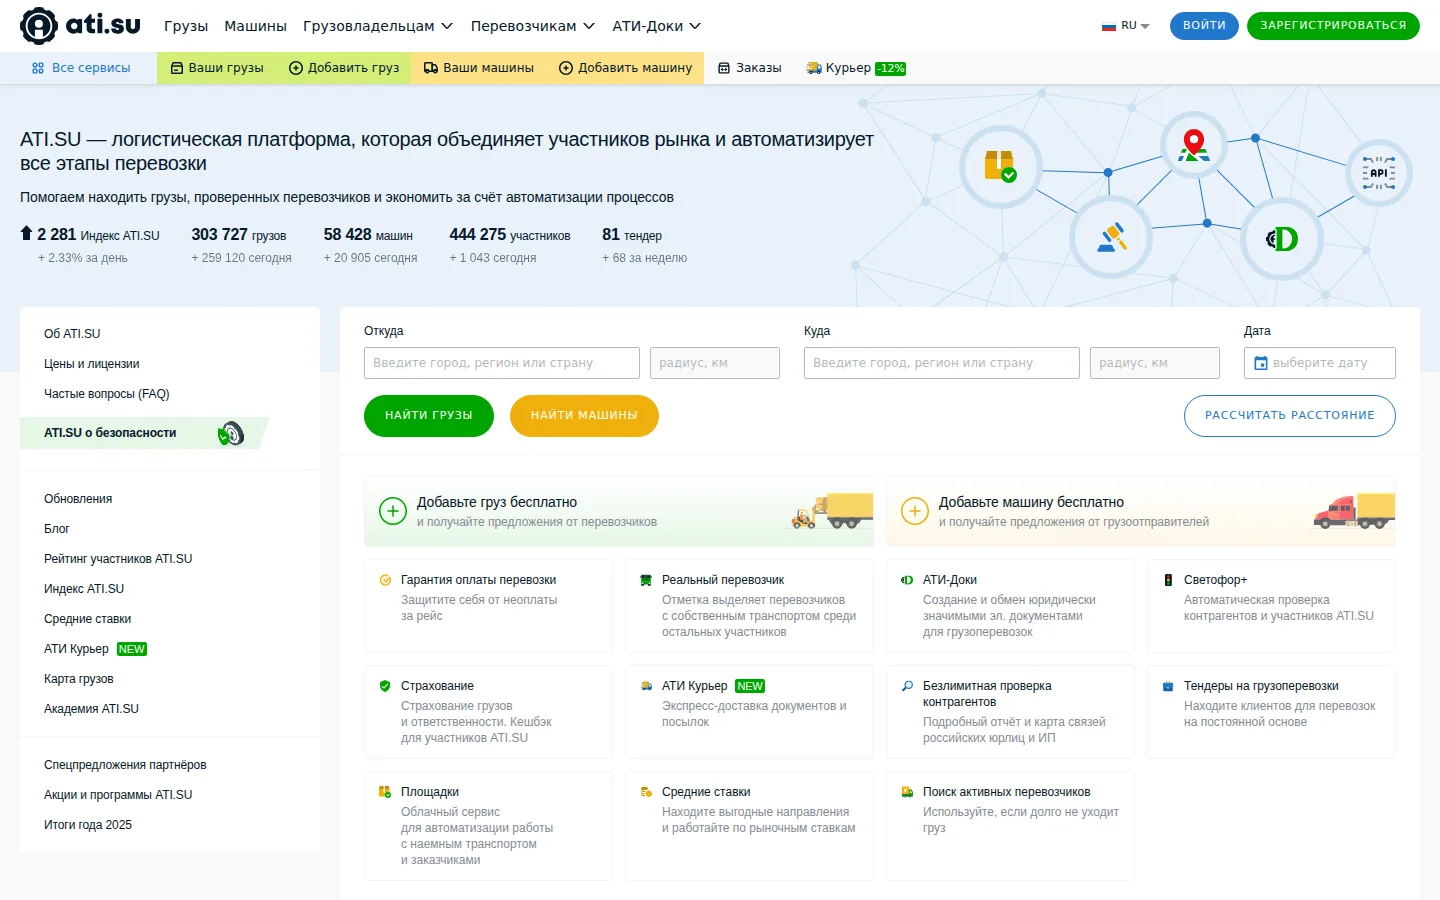1440x900 pixels.
Task: Click the map pin network icon
Action: (1193, 145)
